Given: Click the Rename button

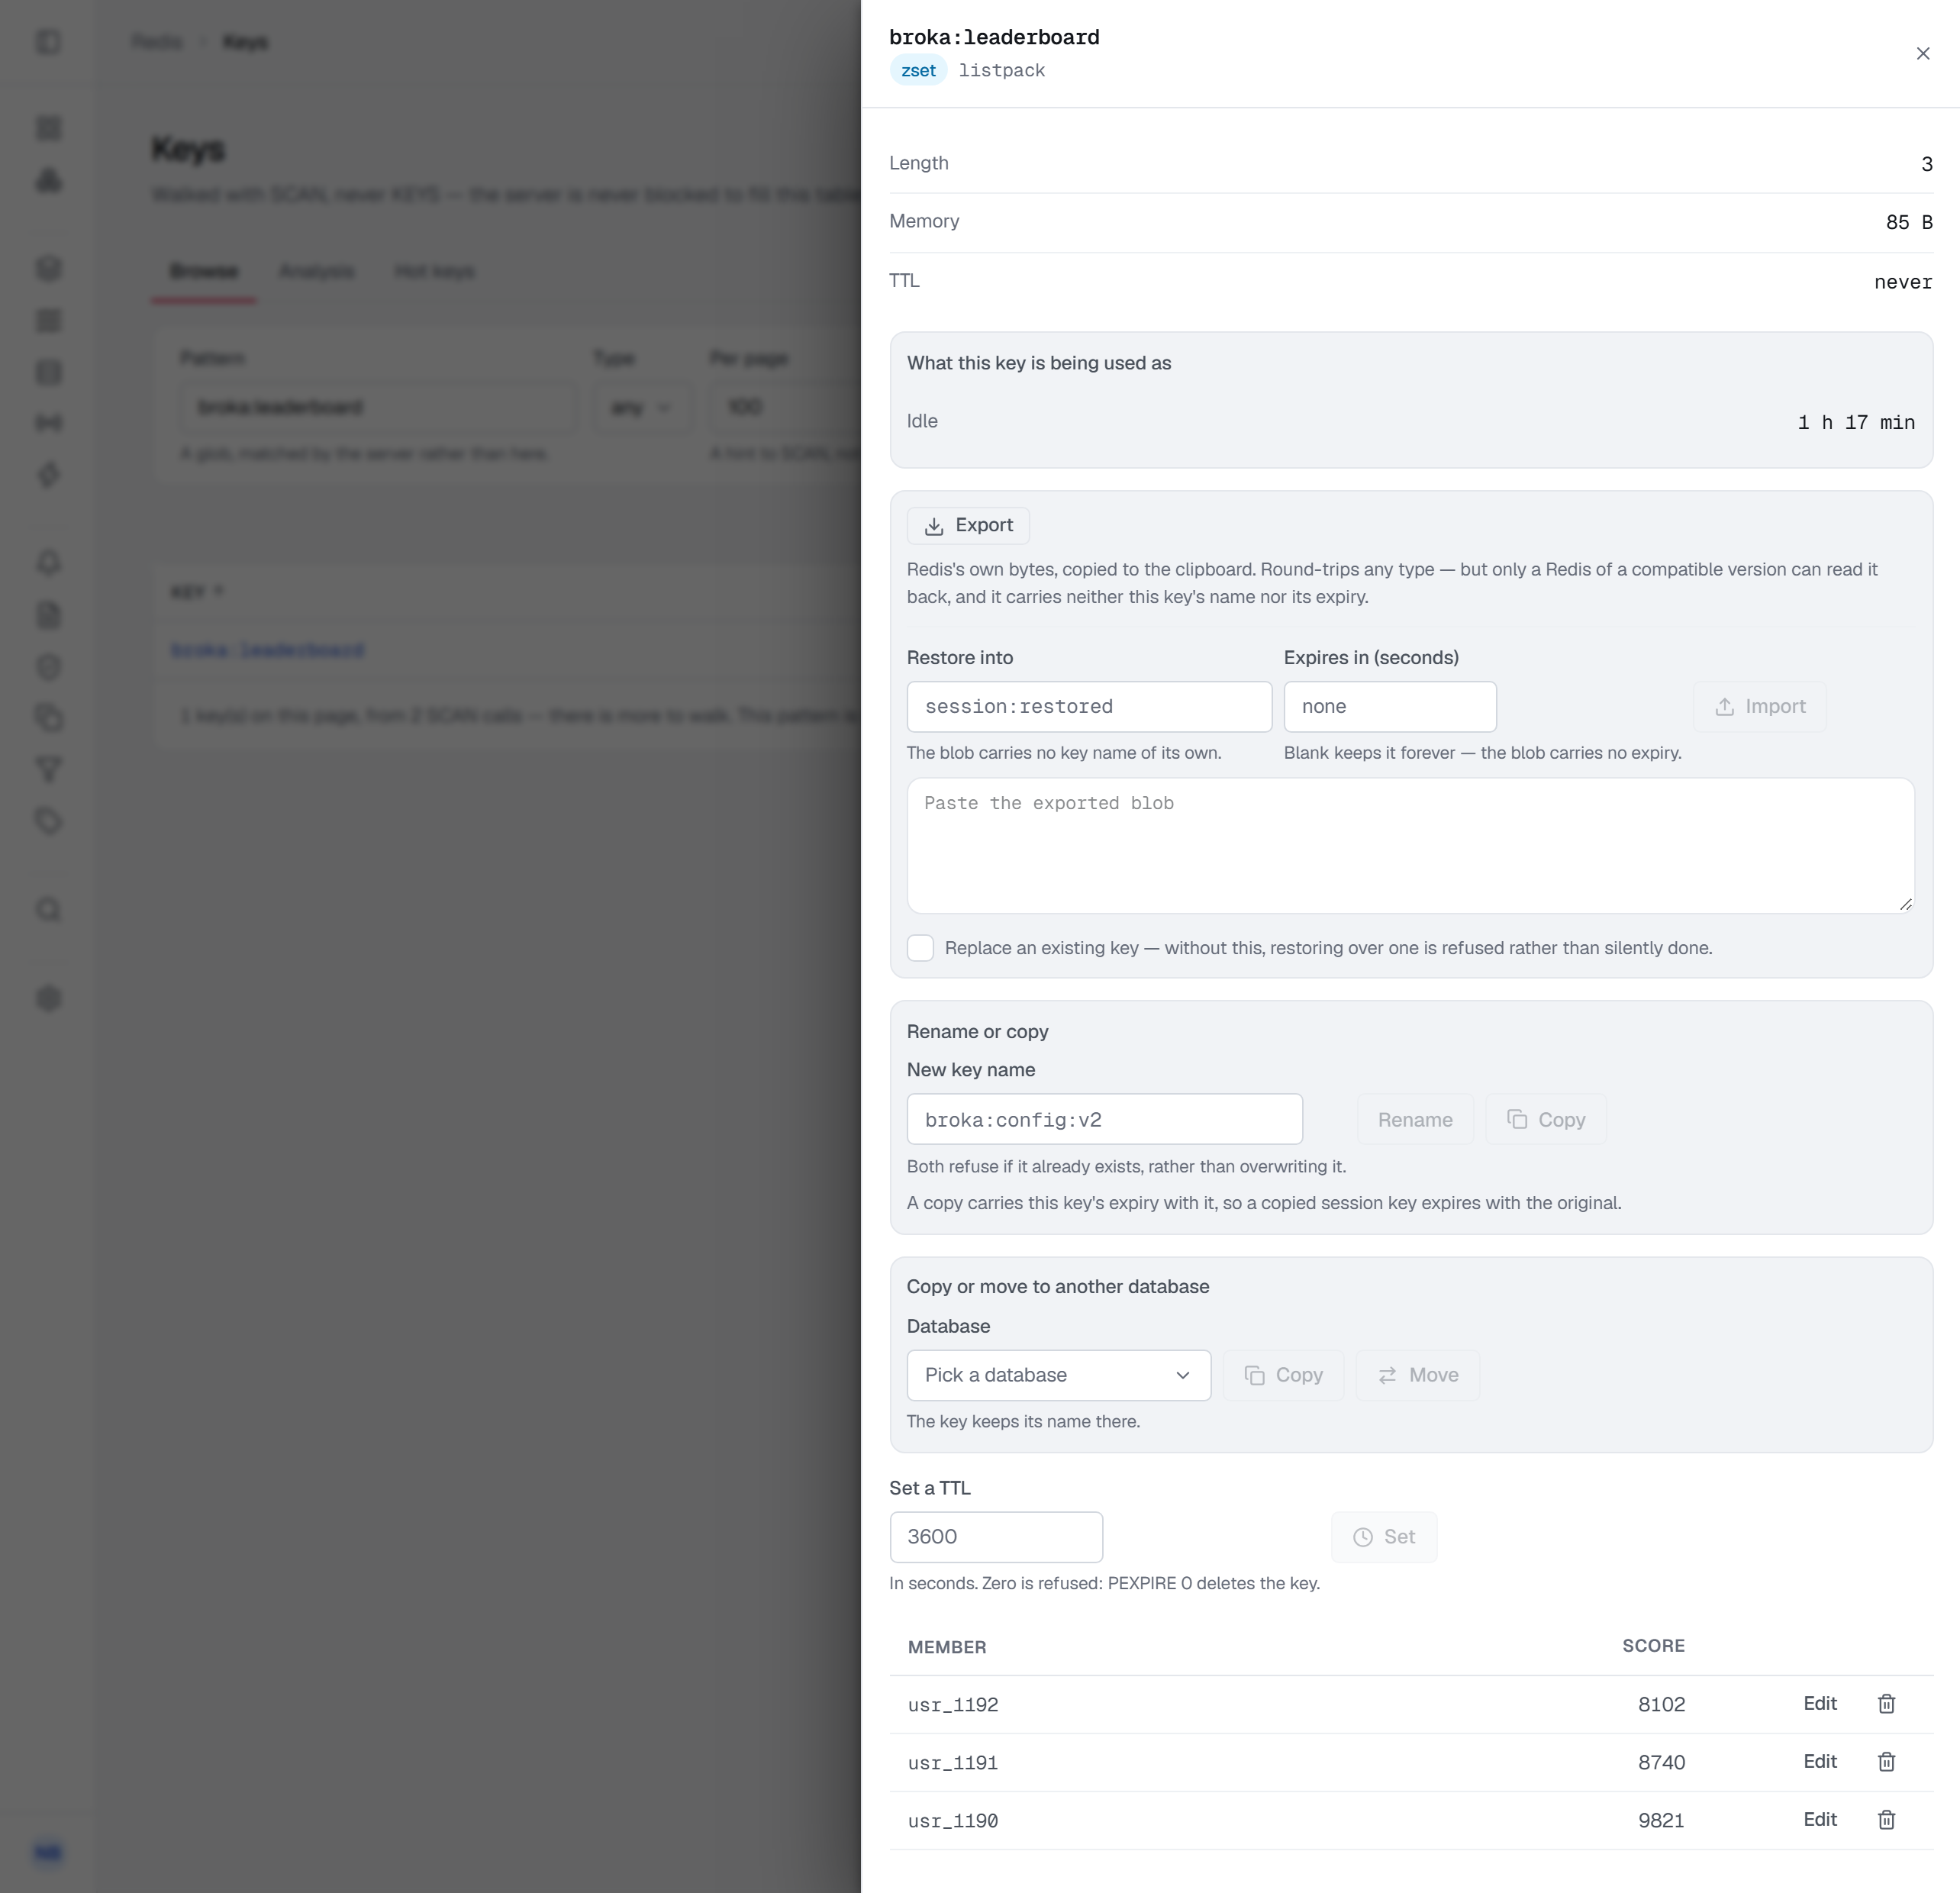Looking at the screenshot, I should pos(1414,1119).
